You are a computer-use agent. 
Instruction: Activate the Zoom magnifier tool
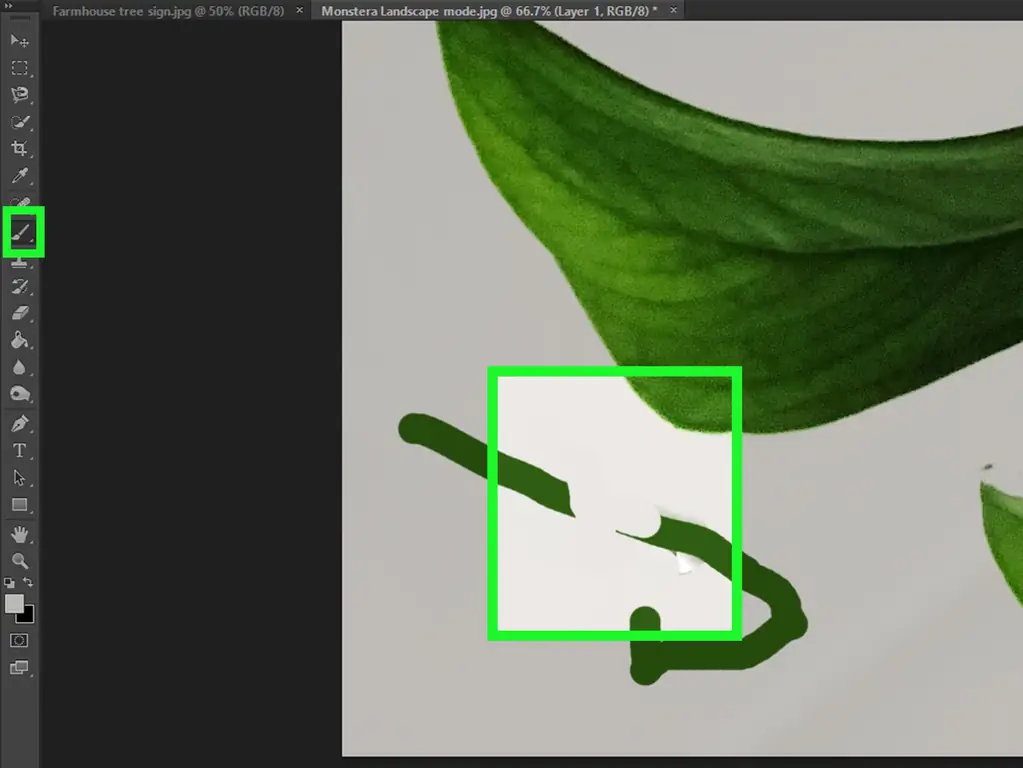point(20,561)
